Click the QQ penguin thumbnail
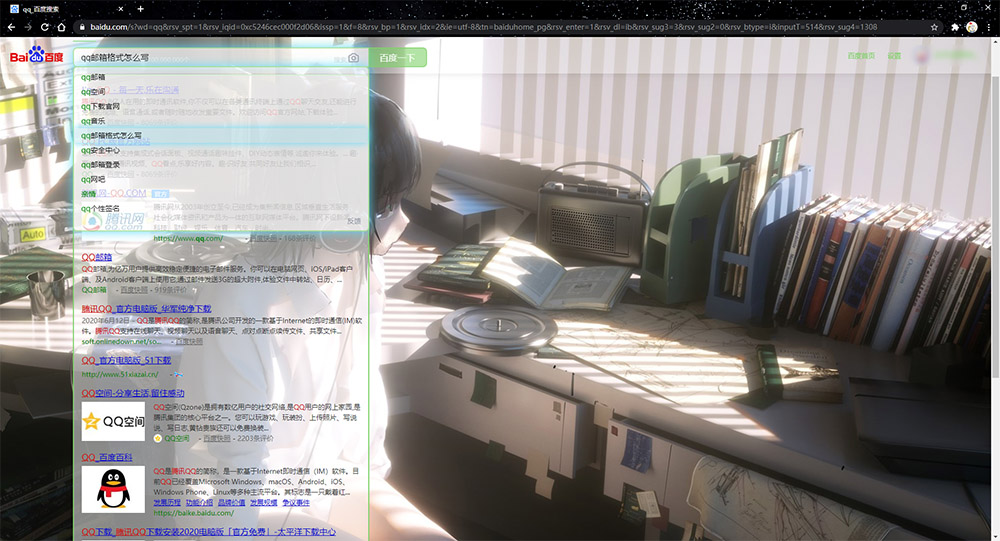This screenshot has width=1000, height=541. click(x=114, y=490)
